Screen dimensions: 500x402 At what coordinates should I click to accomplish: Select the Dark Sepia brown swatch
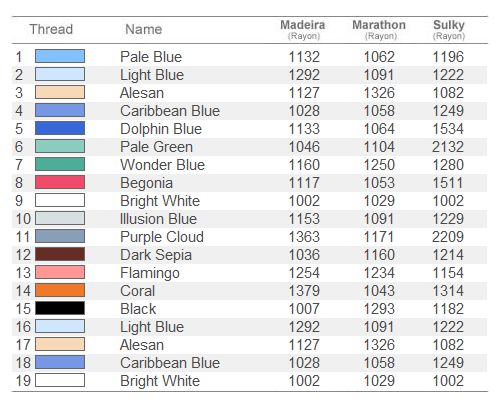click(x=60, y=254)
